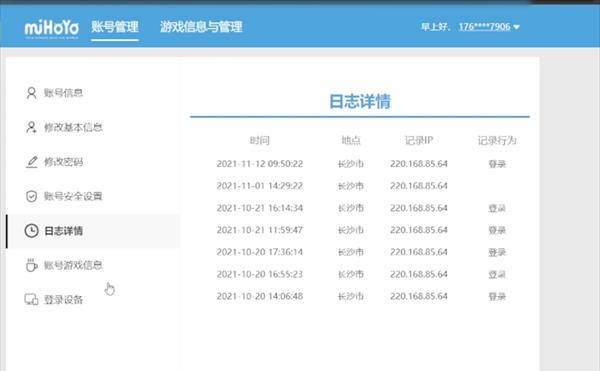
Task: Click IP 220.168.85.64 in 17:36:14 row
Action: coord(419,252)
